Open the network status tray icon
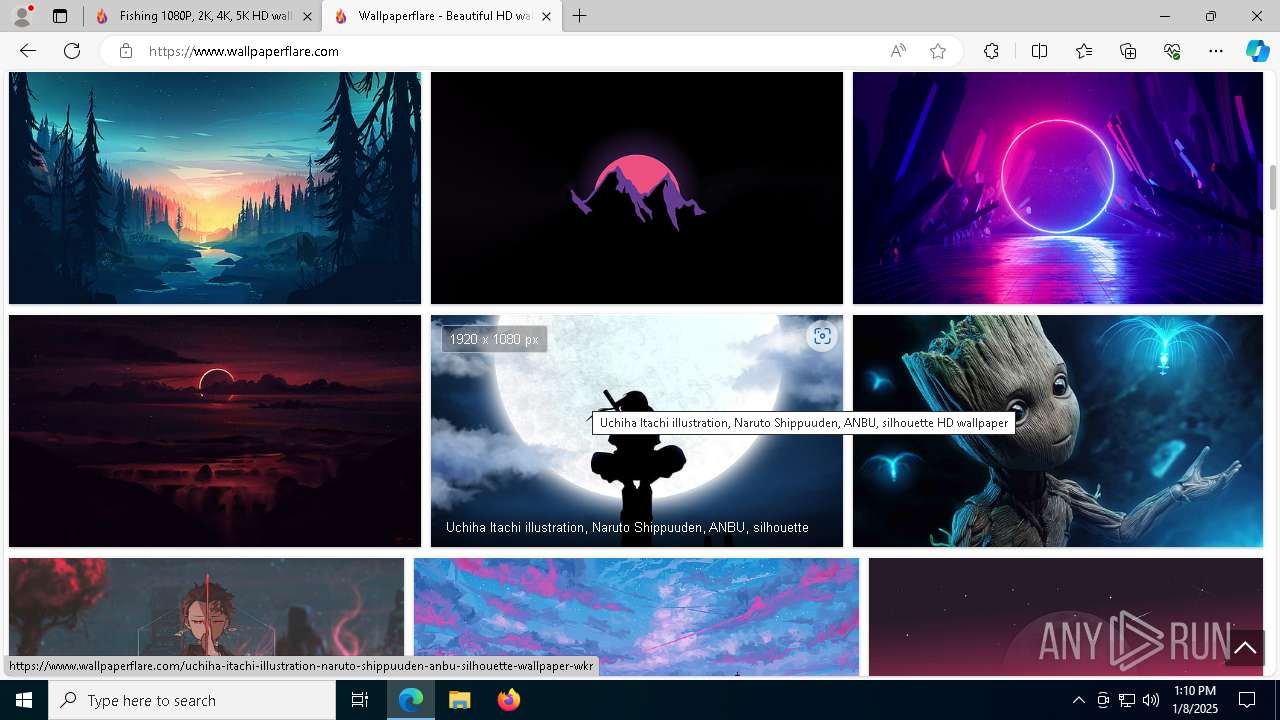Viewport: 1280px width, 720px height. click(x=1127, y=700)
